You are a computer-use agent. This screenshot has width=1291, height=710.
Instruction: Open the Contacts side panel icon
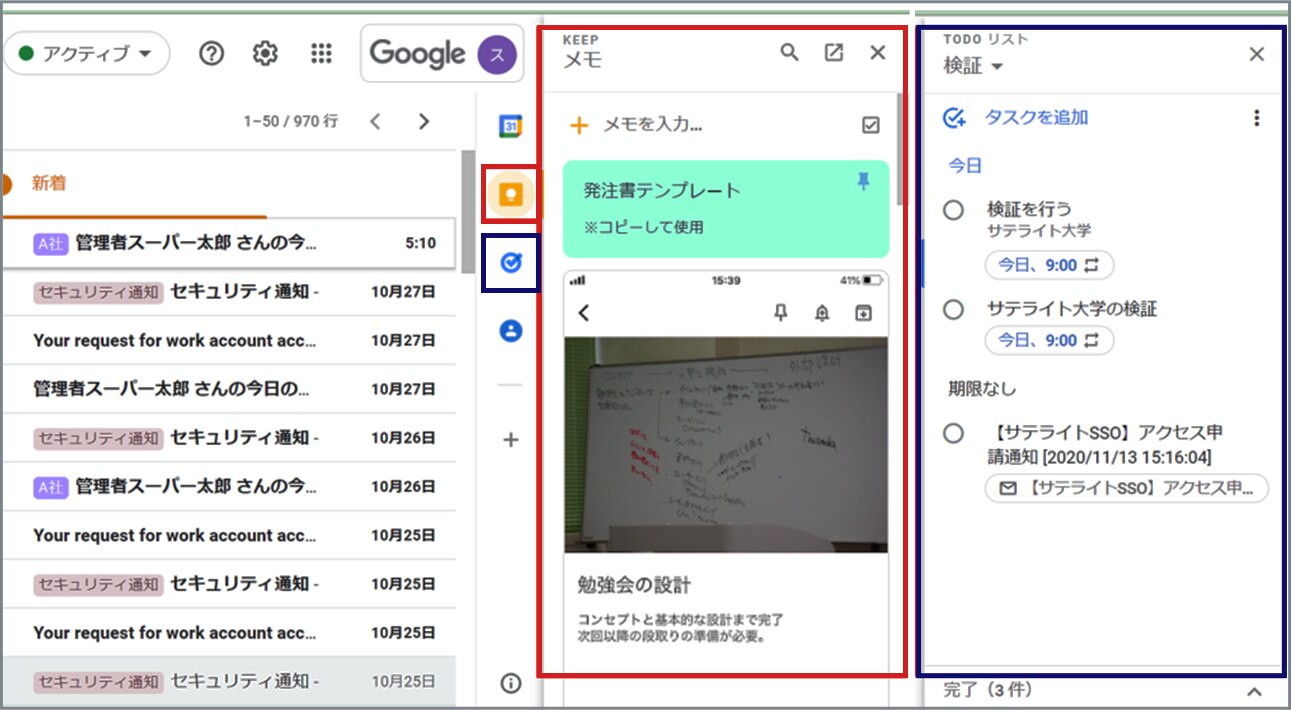point(511,332)
